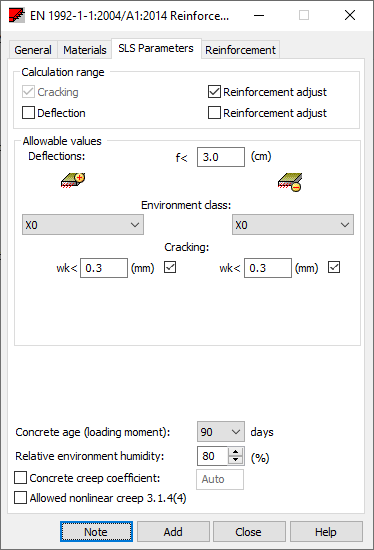Enable the Deflection calculation checkbox

coord(28,113)
